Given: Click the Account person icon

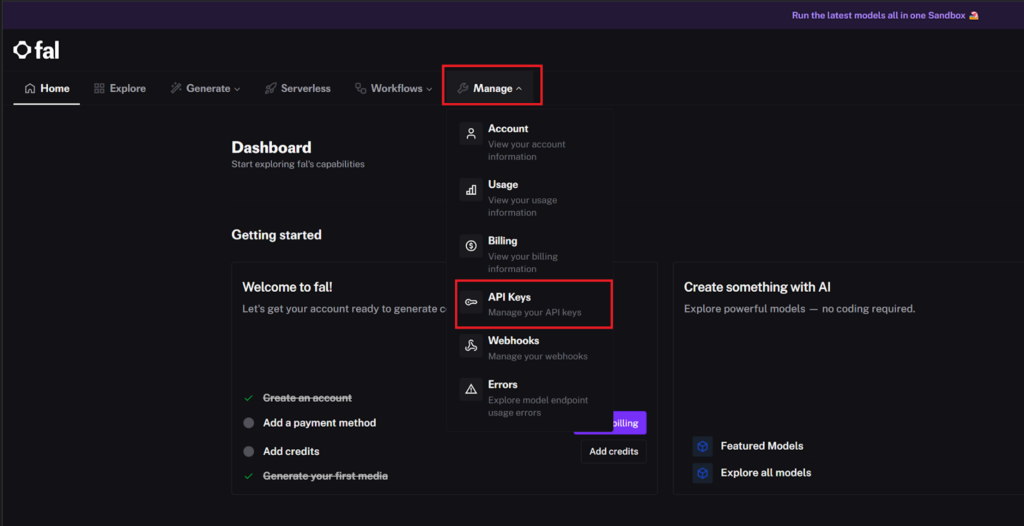Looking at the screenshot, I should click(471, 134).
